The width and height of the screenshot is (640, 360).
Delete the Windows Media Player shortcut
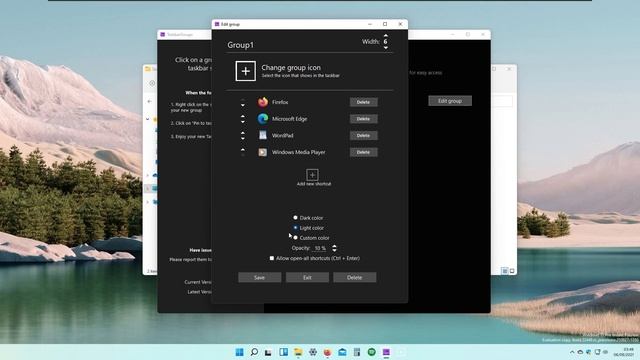[363, 152]
